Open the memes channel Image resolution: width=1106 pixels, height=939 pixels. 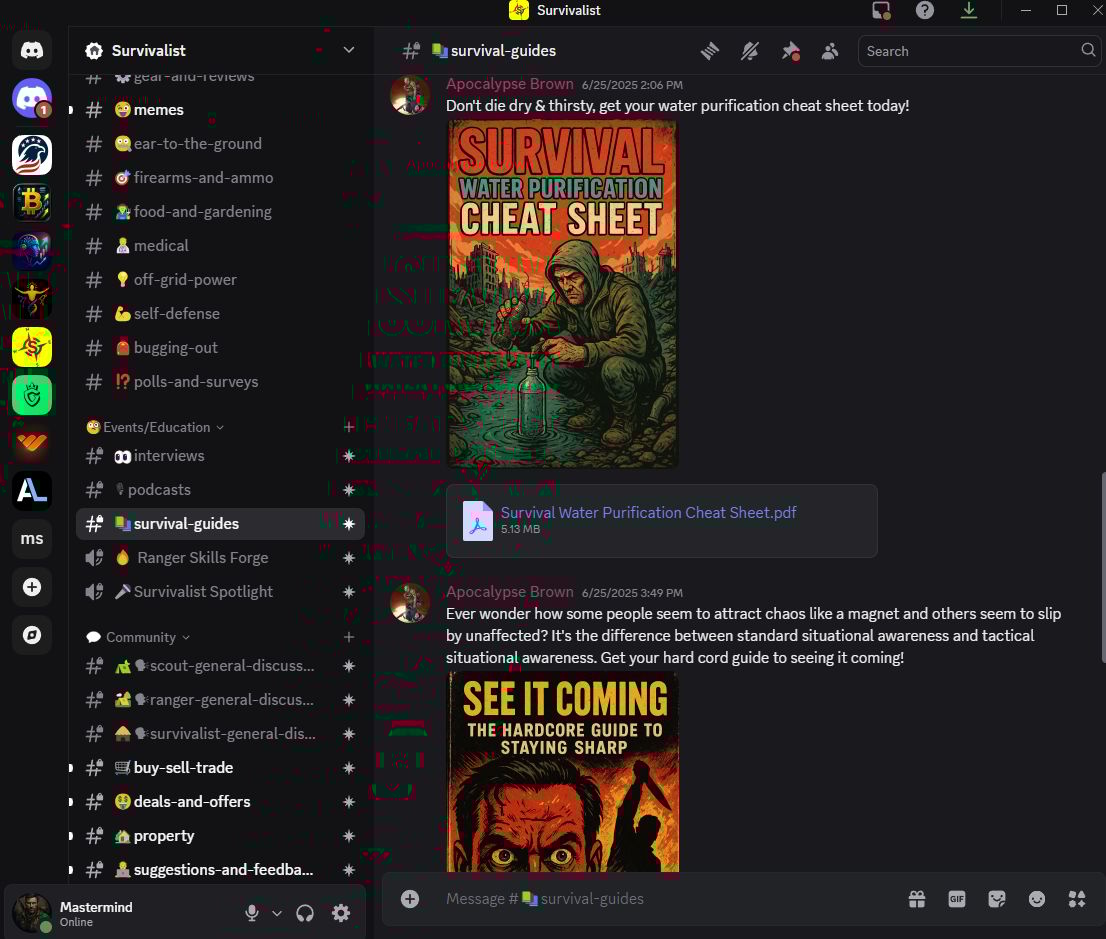[220, 109]
